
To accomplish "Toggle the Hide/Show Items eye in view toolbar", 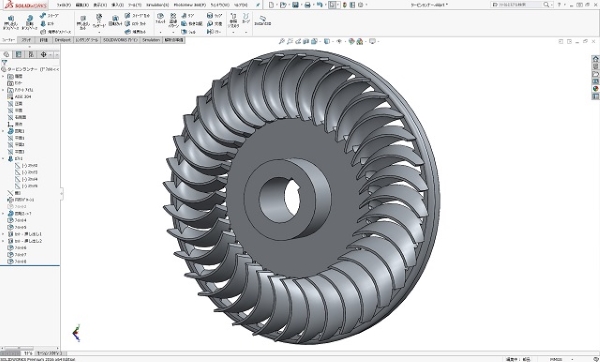I will coord(339,41).
